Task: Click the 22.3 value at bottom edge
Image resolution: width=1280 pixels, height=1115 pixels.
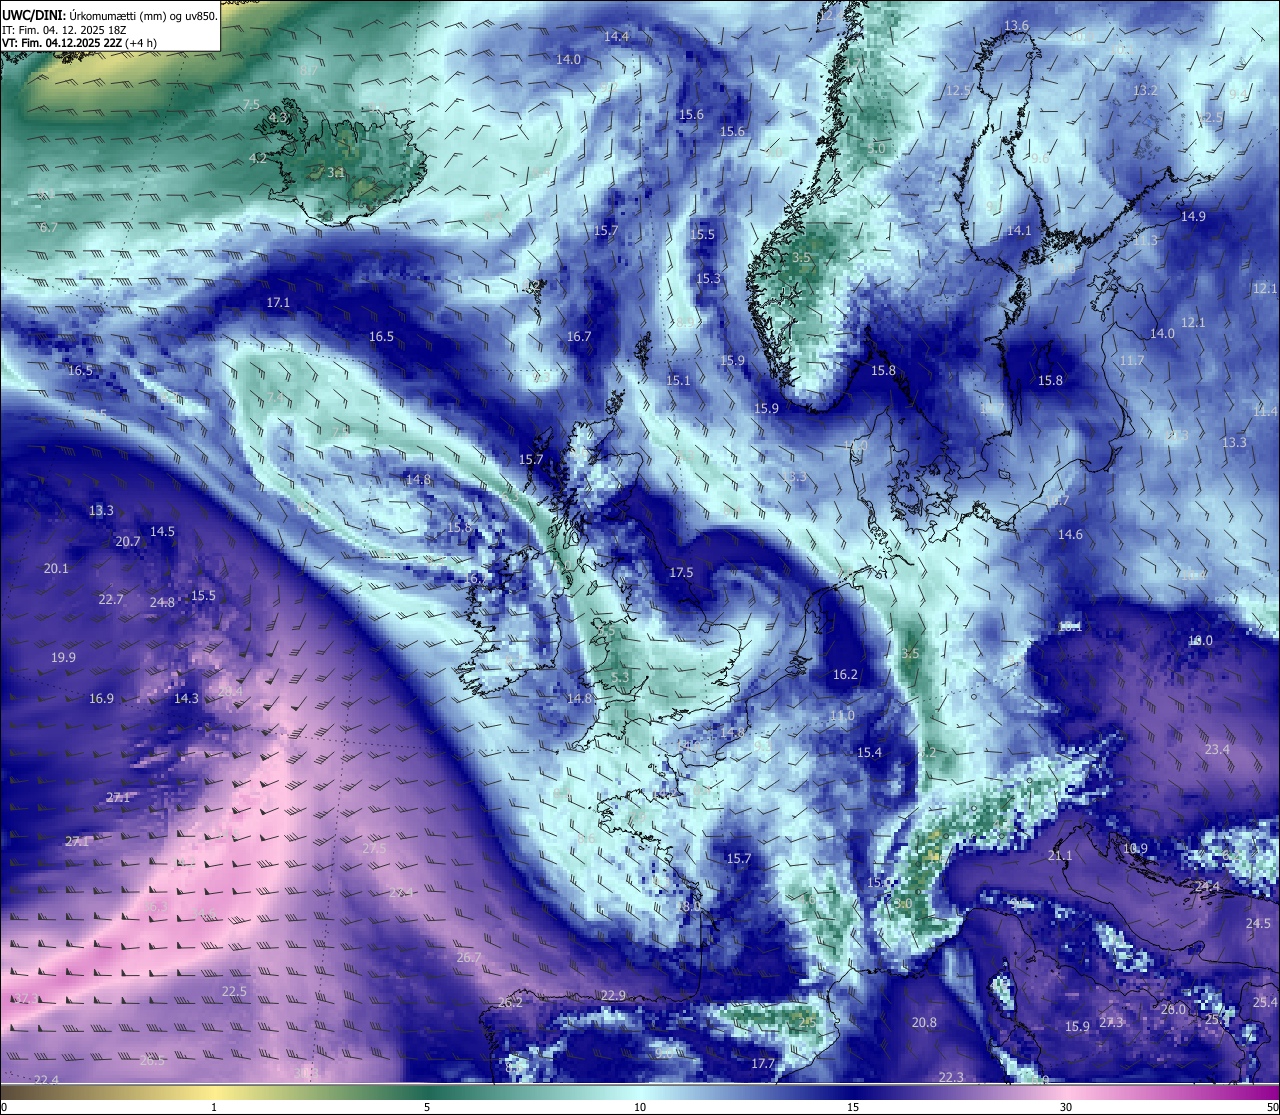Action: pyautogui.click(x=951, y=1078)
